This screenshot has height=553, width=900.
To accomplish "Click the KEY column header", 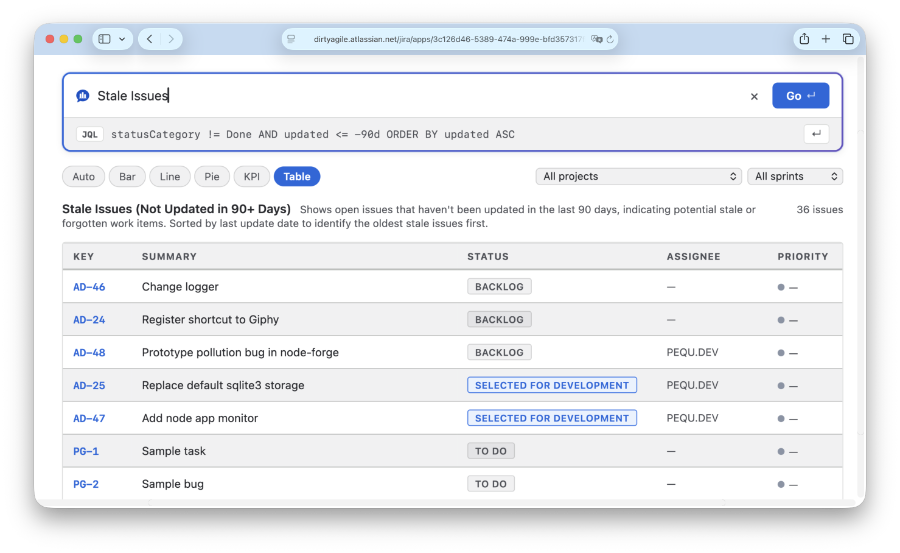I will coord(83,257).
